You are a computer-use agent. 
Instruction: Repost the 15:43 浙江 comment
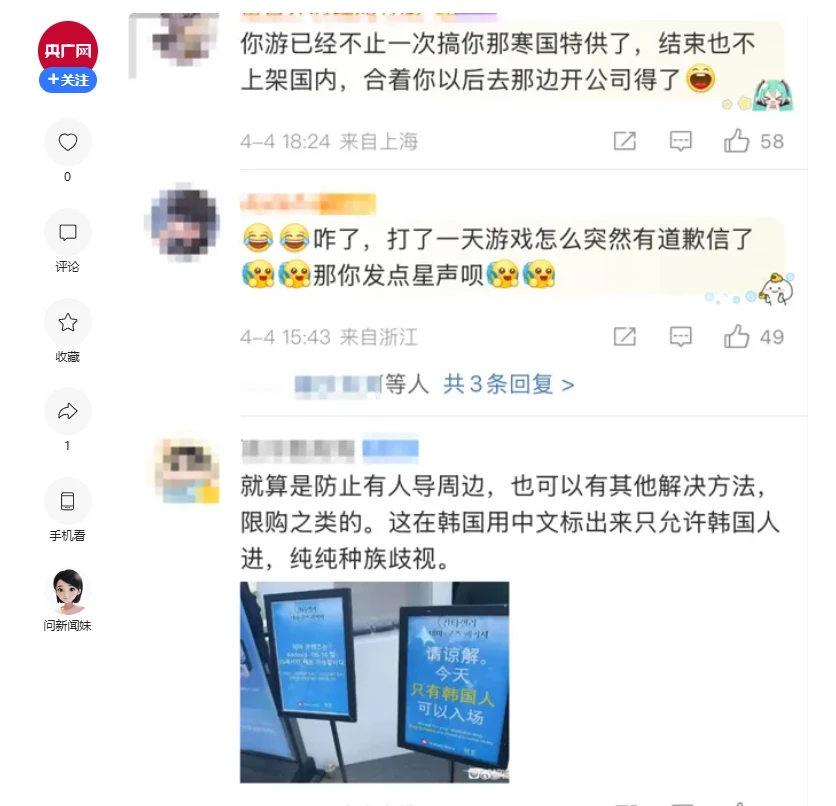pos(625,337)
